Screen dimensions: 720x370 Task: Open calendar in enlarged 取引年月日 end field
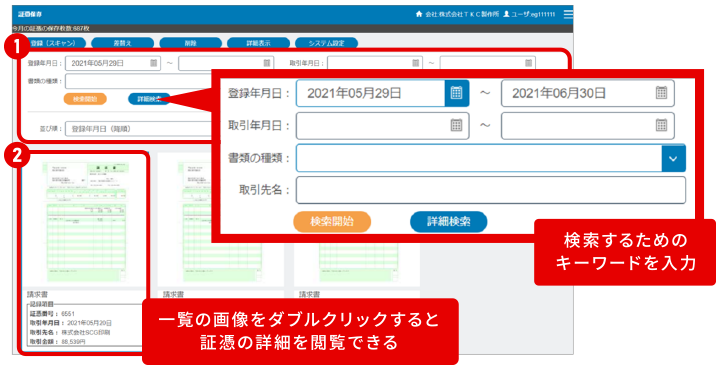coord(661,125)
